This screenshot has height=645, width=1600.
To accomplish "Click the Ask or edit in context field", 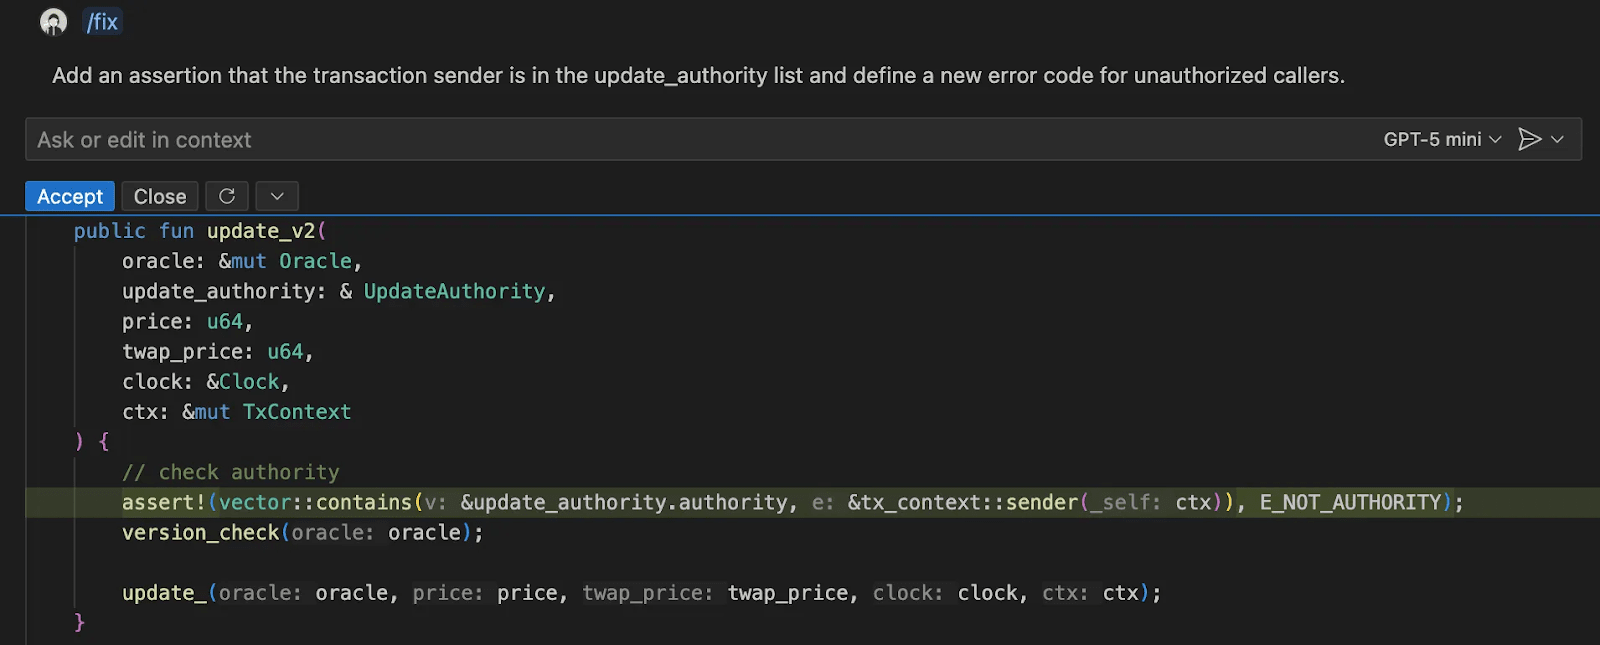I will click(700, 140).
